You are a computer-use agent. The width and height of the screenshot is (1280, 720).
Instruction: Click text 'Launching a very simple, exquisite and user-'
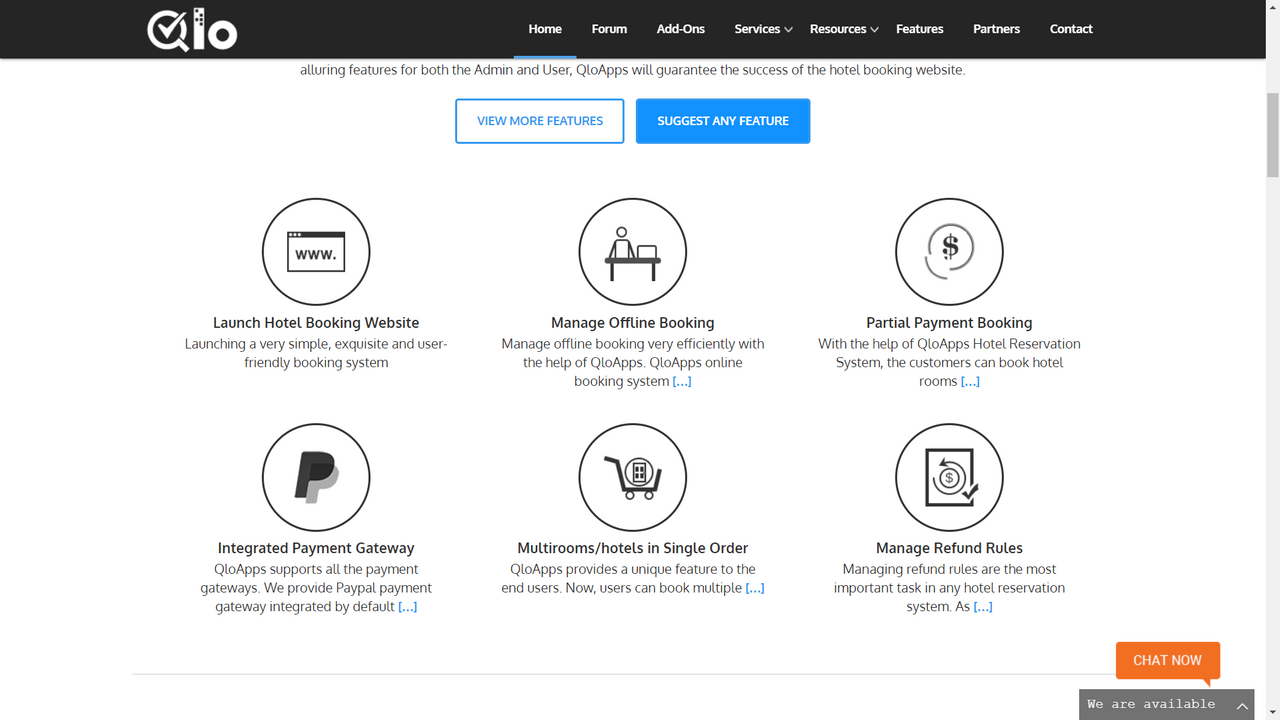316,344
